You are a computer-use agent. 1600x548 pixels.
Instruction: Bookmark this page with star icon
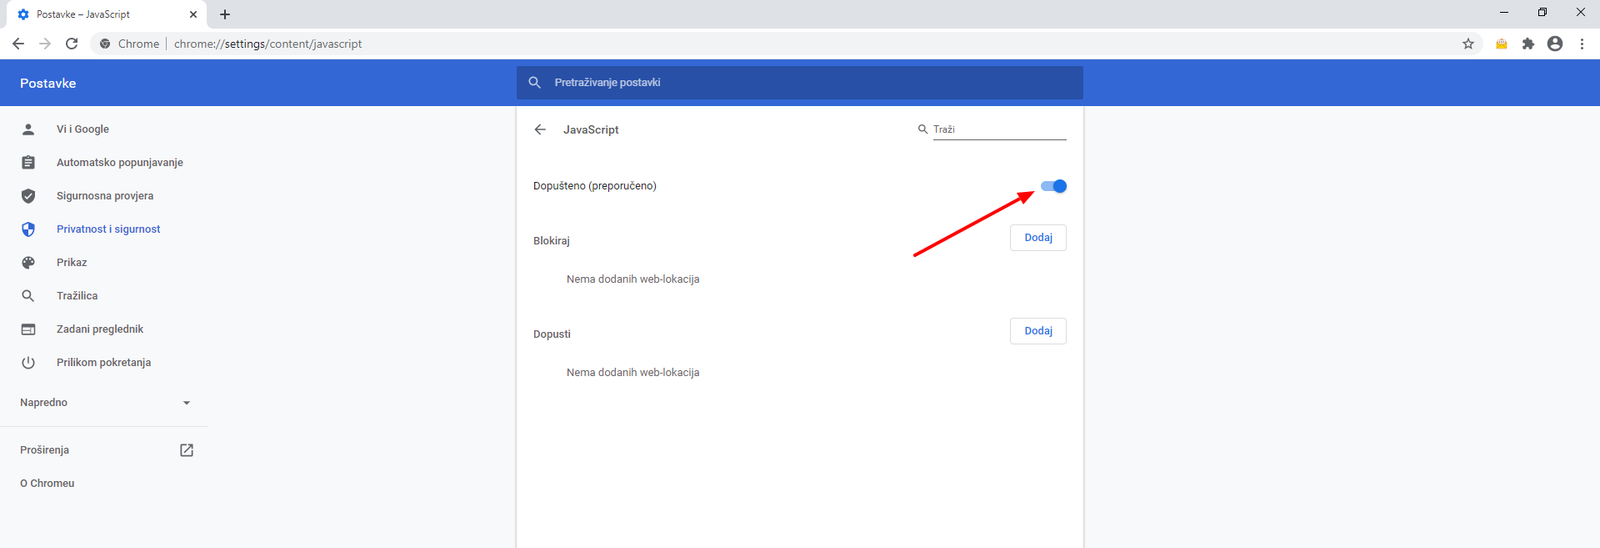1468,44
